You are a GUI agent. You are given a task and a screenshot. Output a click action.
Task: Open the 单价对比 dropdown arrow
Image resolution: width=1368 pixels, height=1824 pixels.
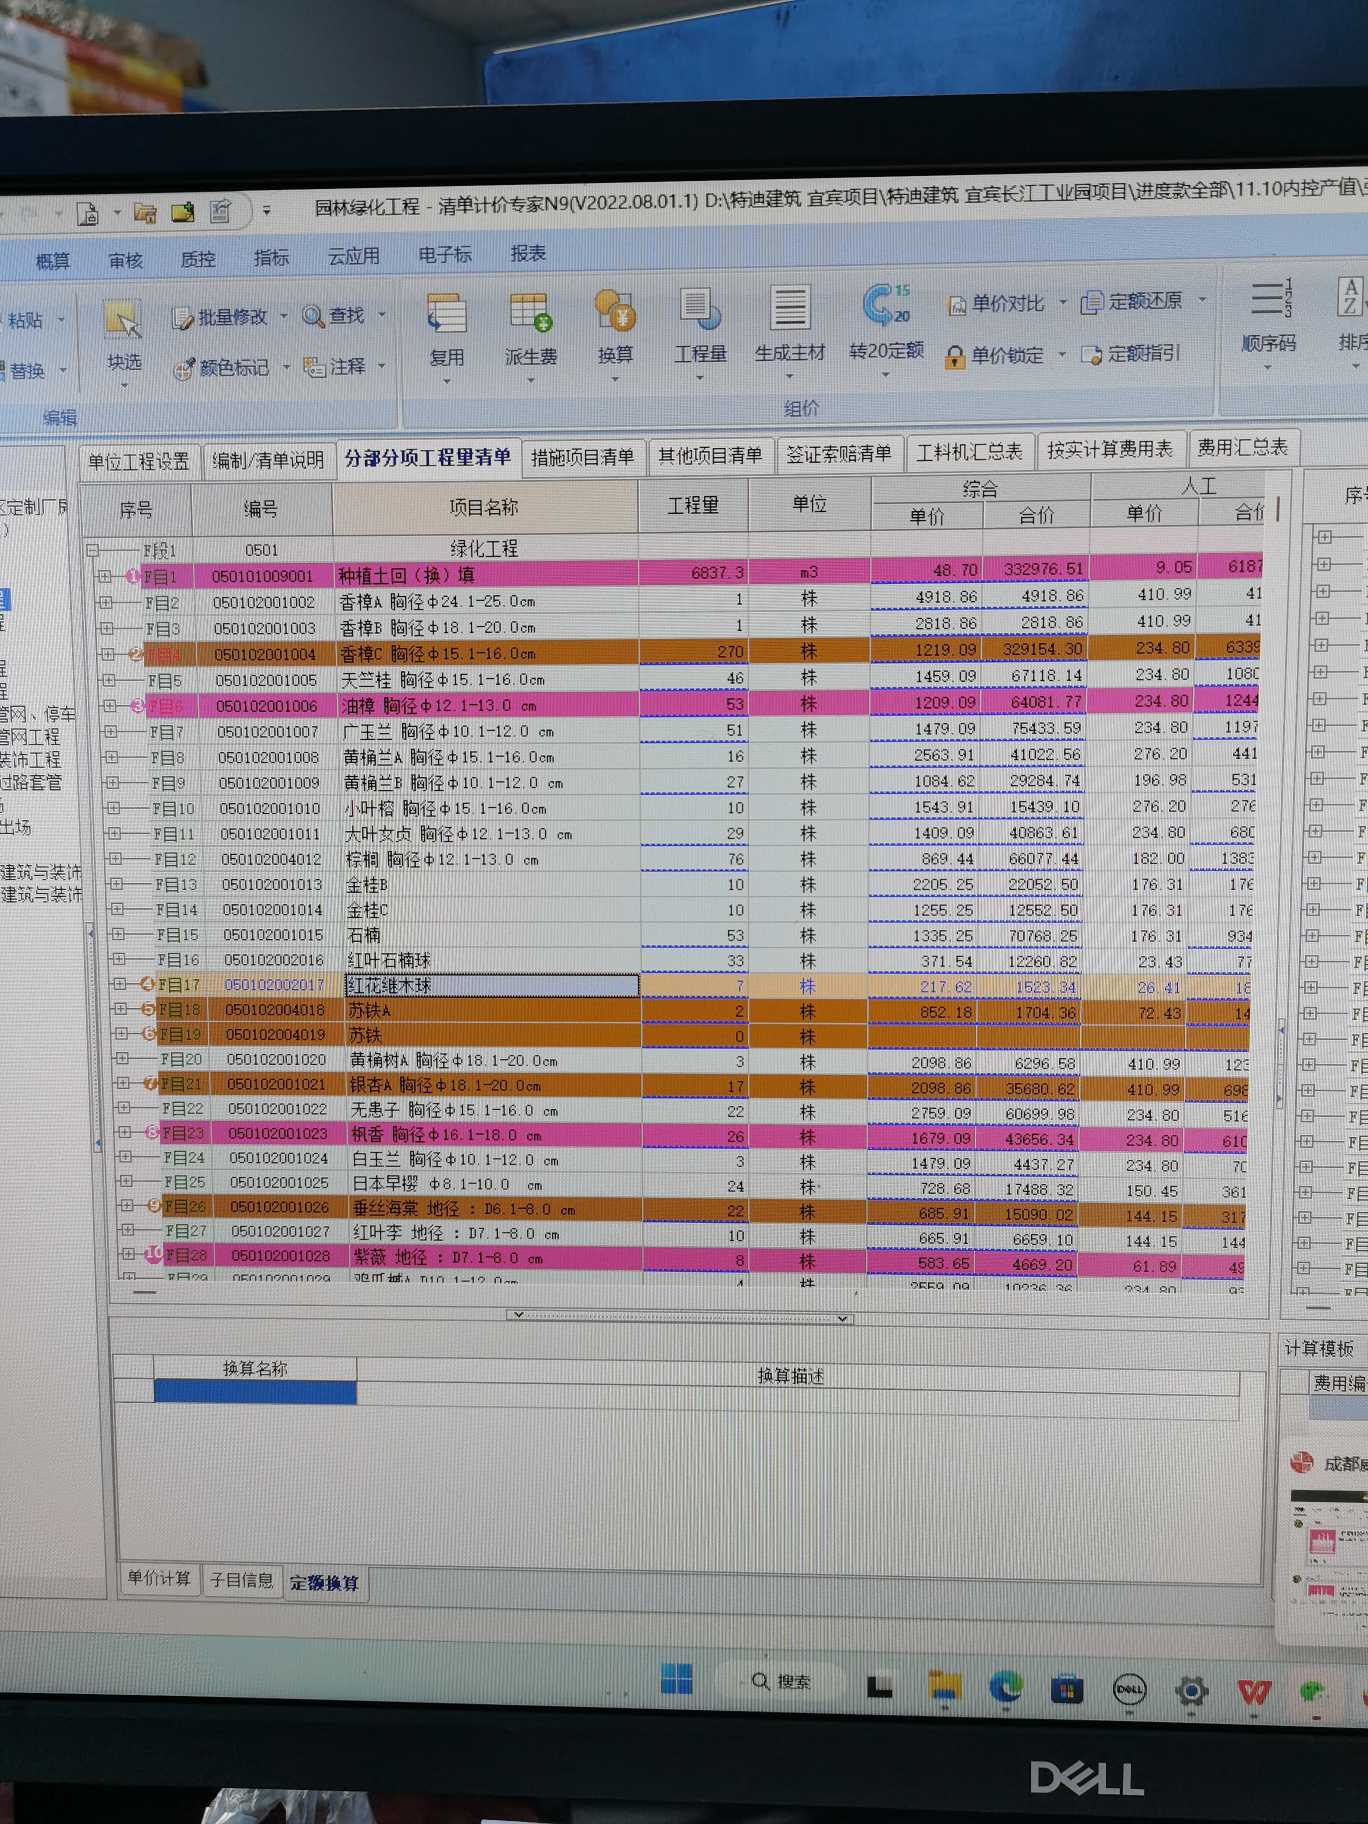coord(1062,302)
